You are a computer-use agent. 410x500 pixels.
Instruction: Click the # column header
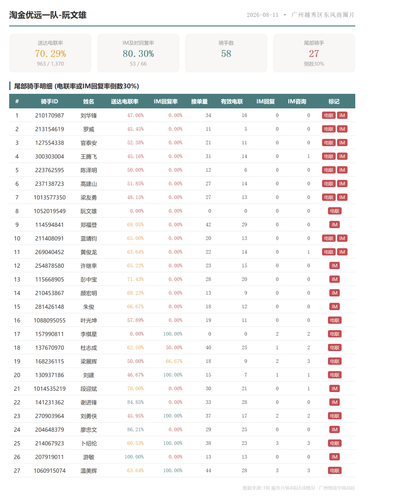(17, 101)
